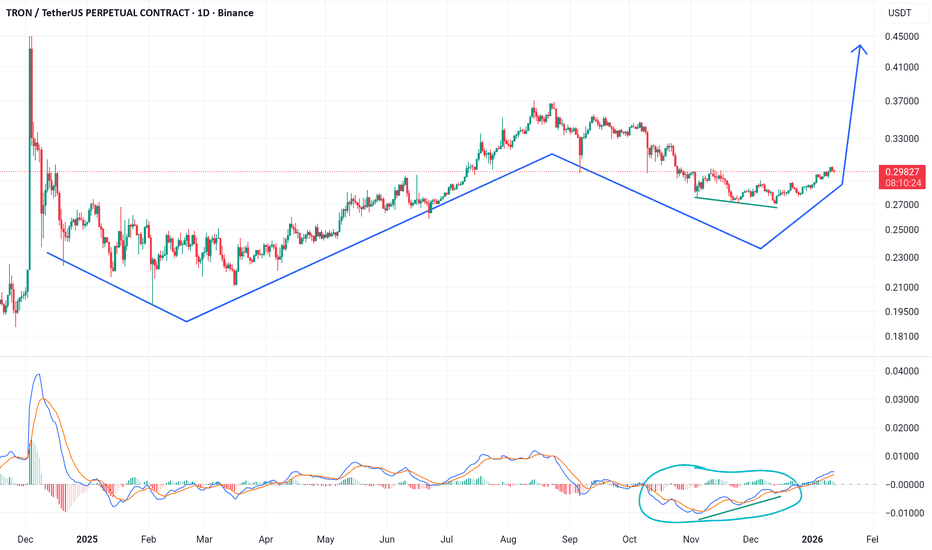Click the 2026 label on the time axis
The image size is (932, 550).
813,537
